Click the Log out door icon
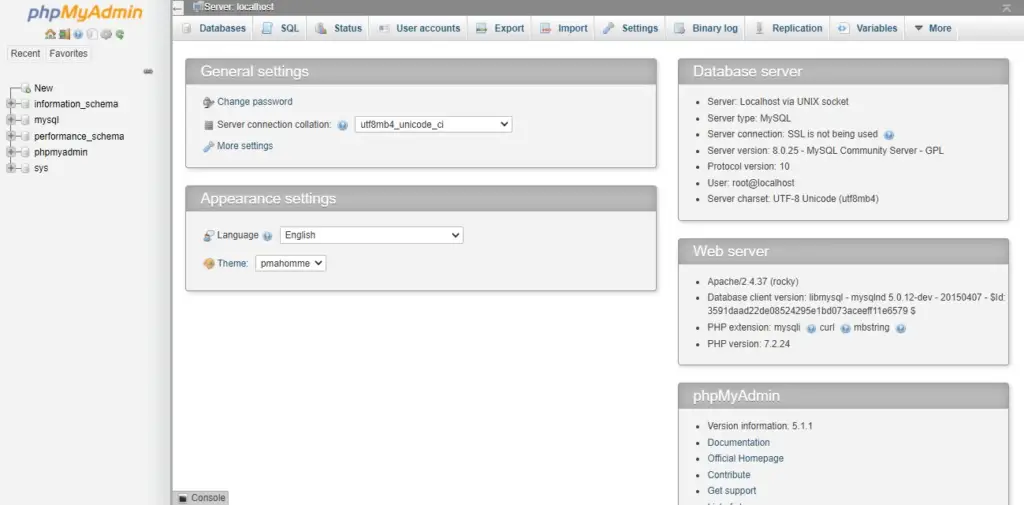Image resolution: width=1024 pixels, height=505 pixels. [x=64, y=35]
